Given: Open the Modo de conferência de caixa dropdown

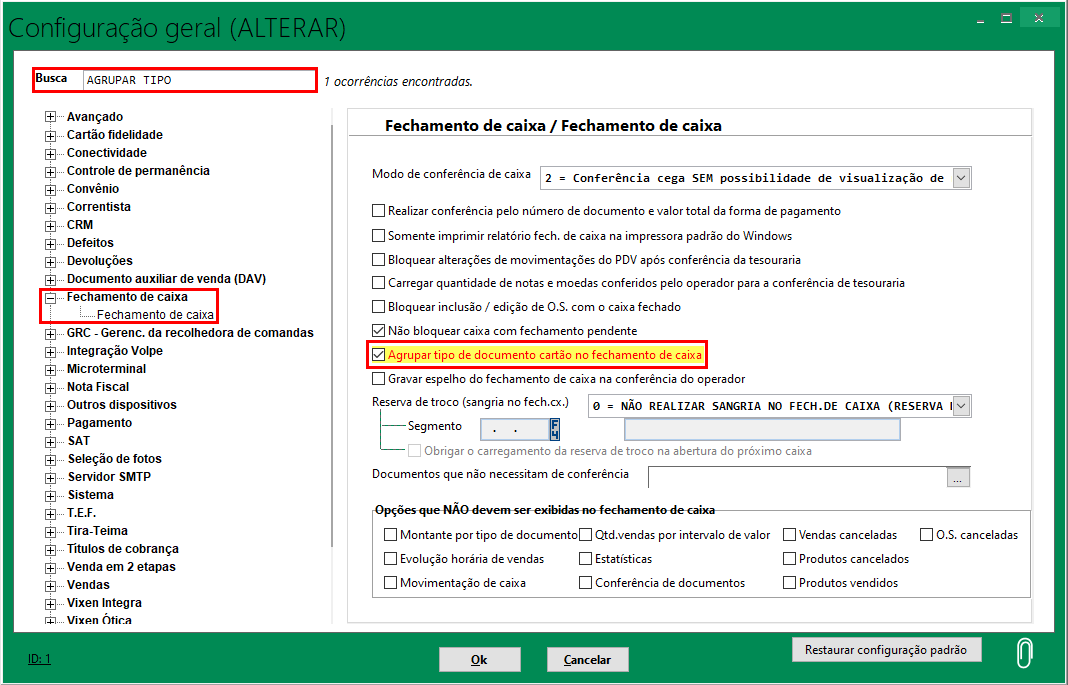Looking at the screenshot, I should (x=961, y=178).
